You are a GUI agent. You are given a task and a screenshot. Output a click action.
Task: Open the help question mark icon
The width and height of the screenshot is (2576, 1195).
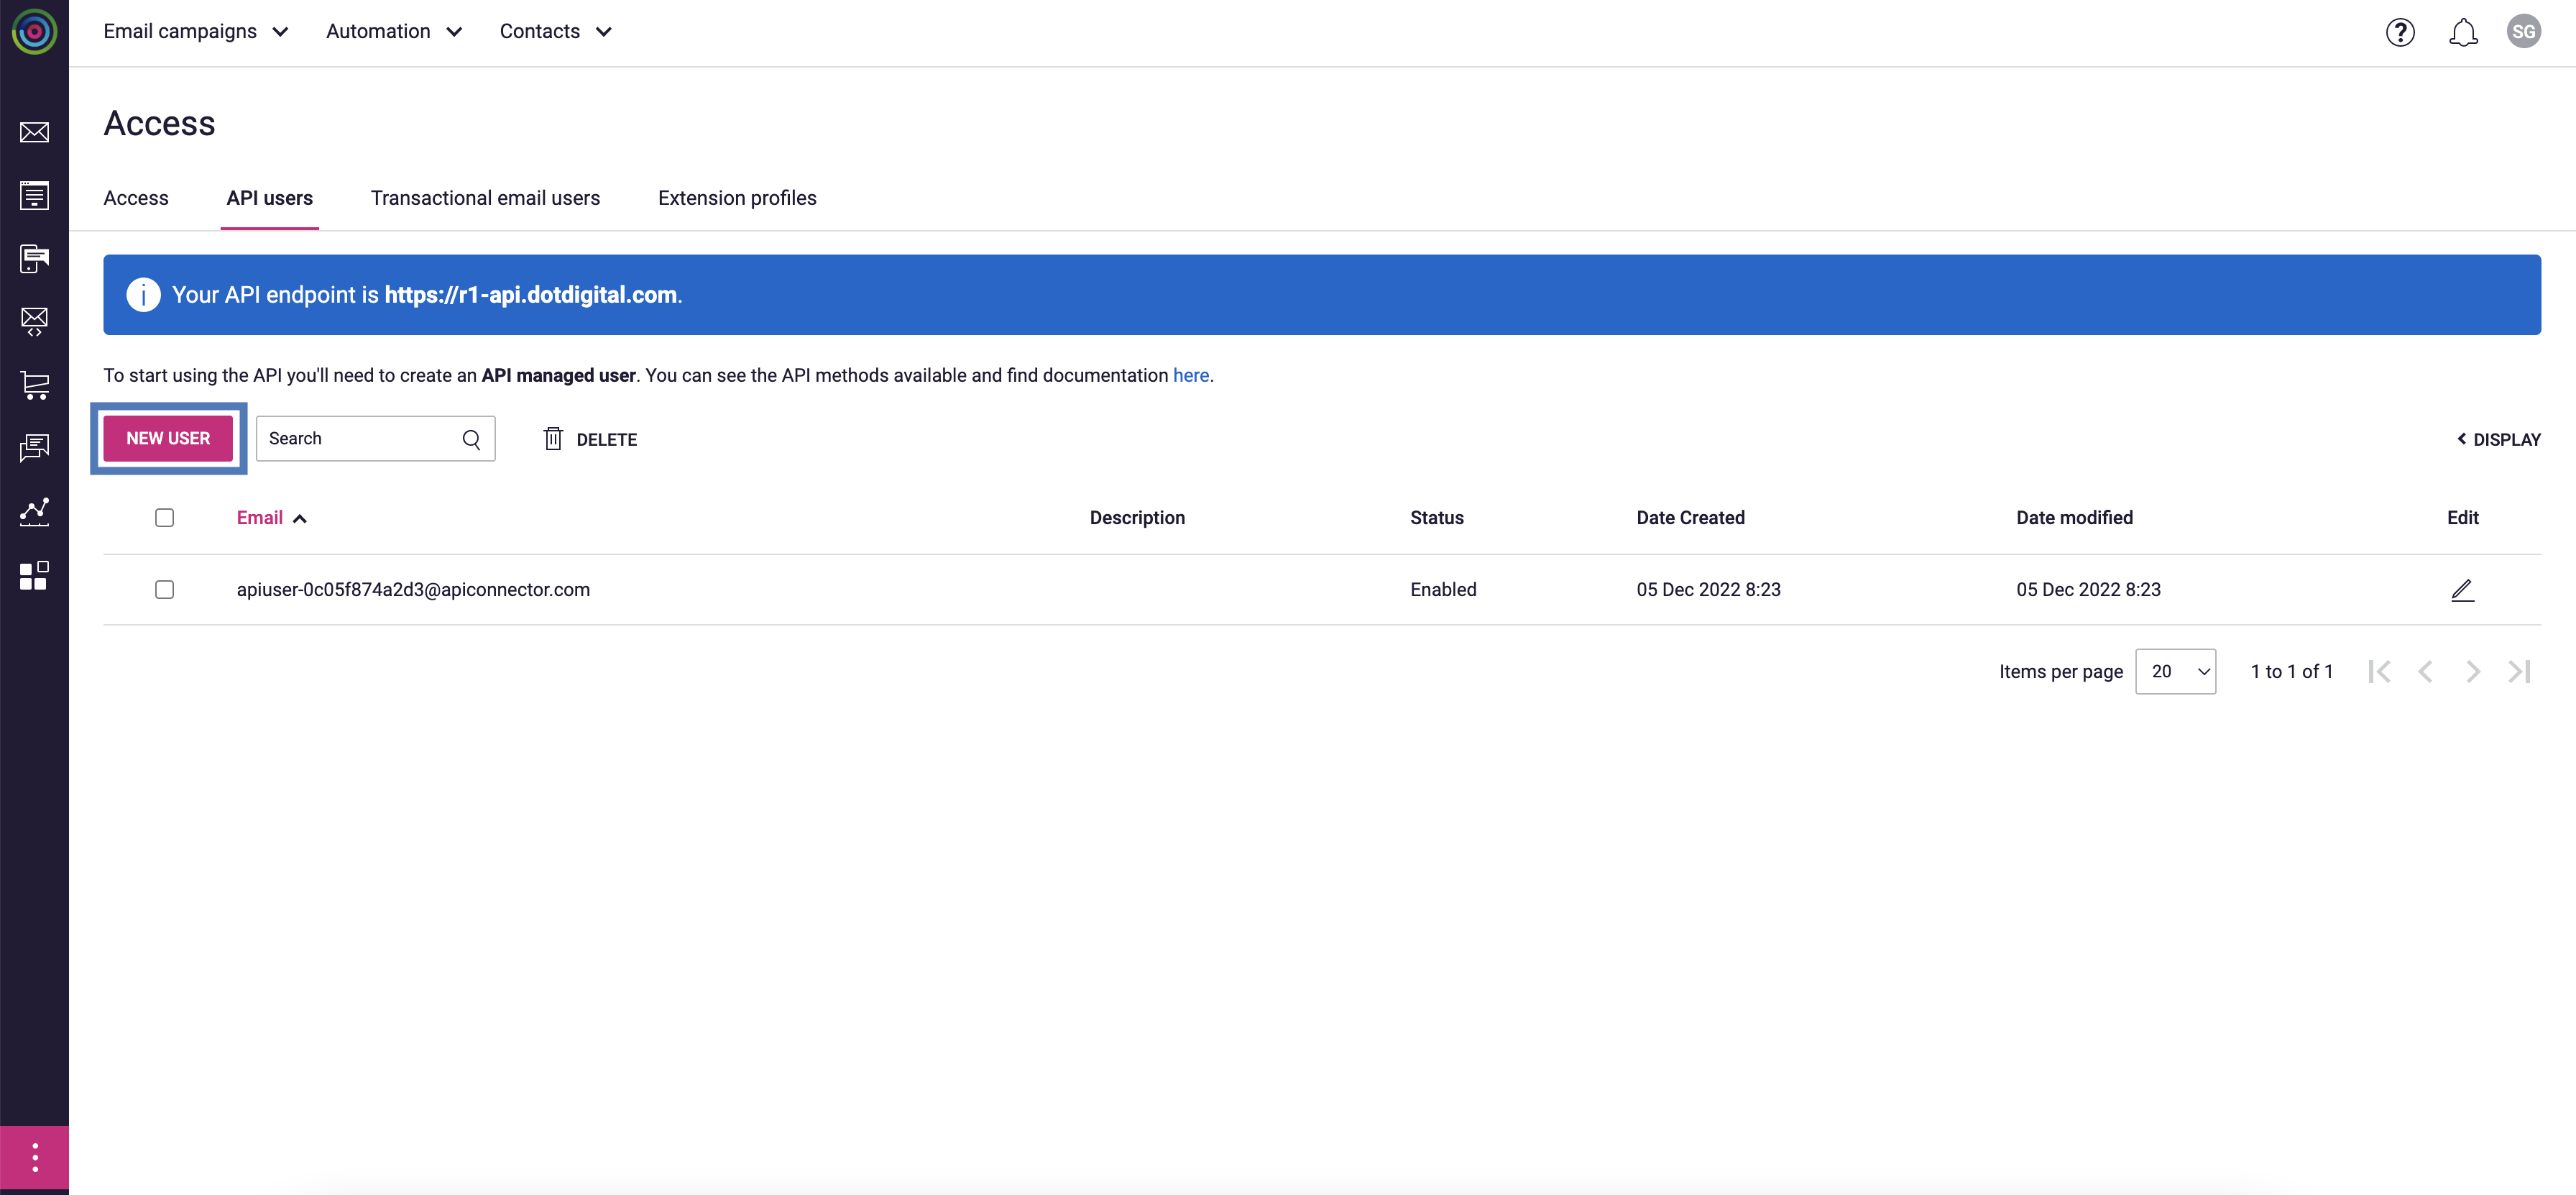2400,32
